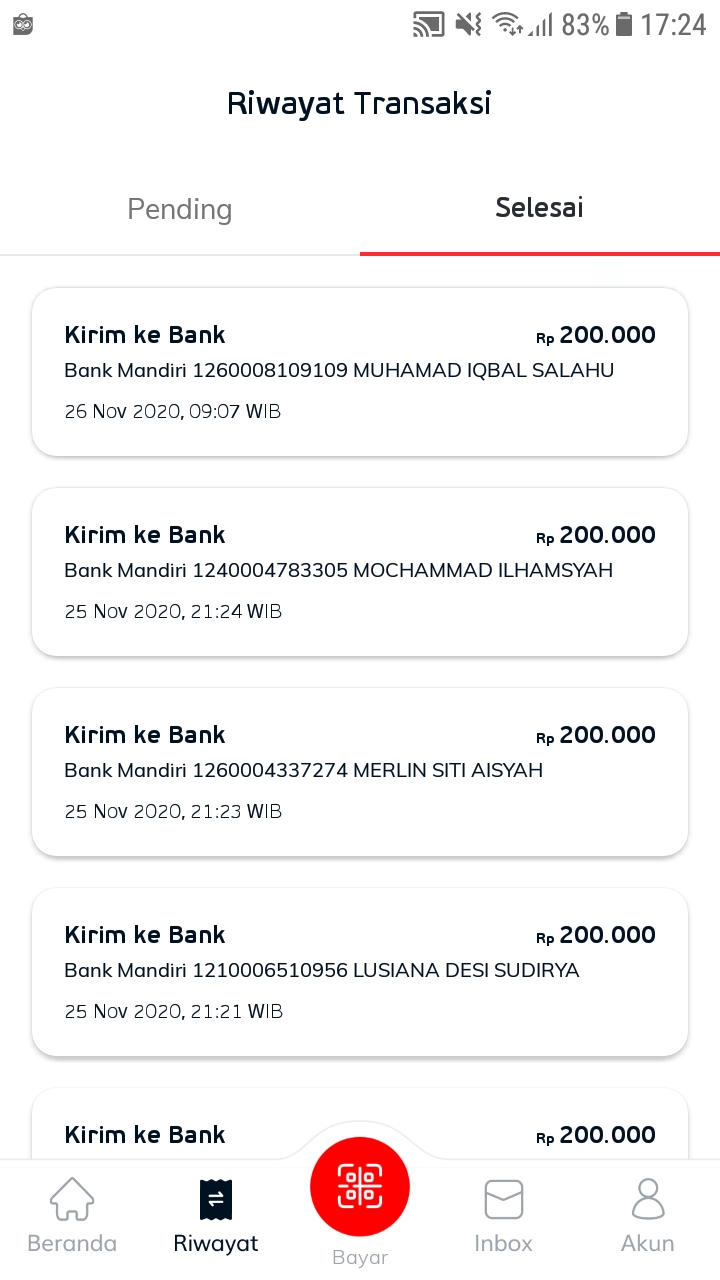Open the partially visible bottom transaction card
This screenshot has height=1280, width=720.
click(360, 1124)
